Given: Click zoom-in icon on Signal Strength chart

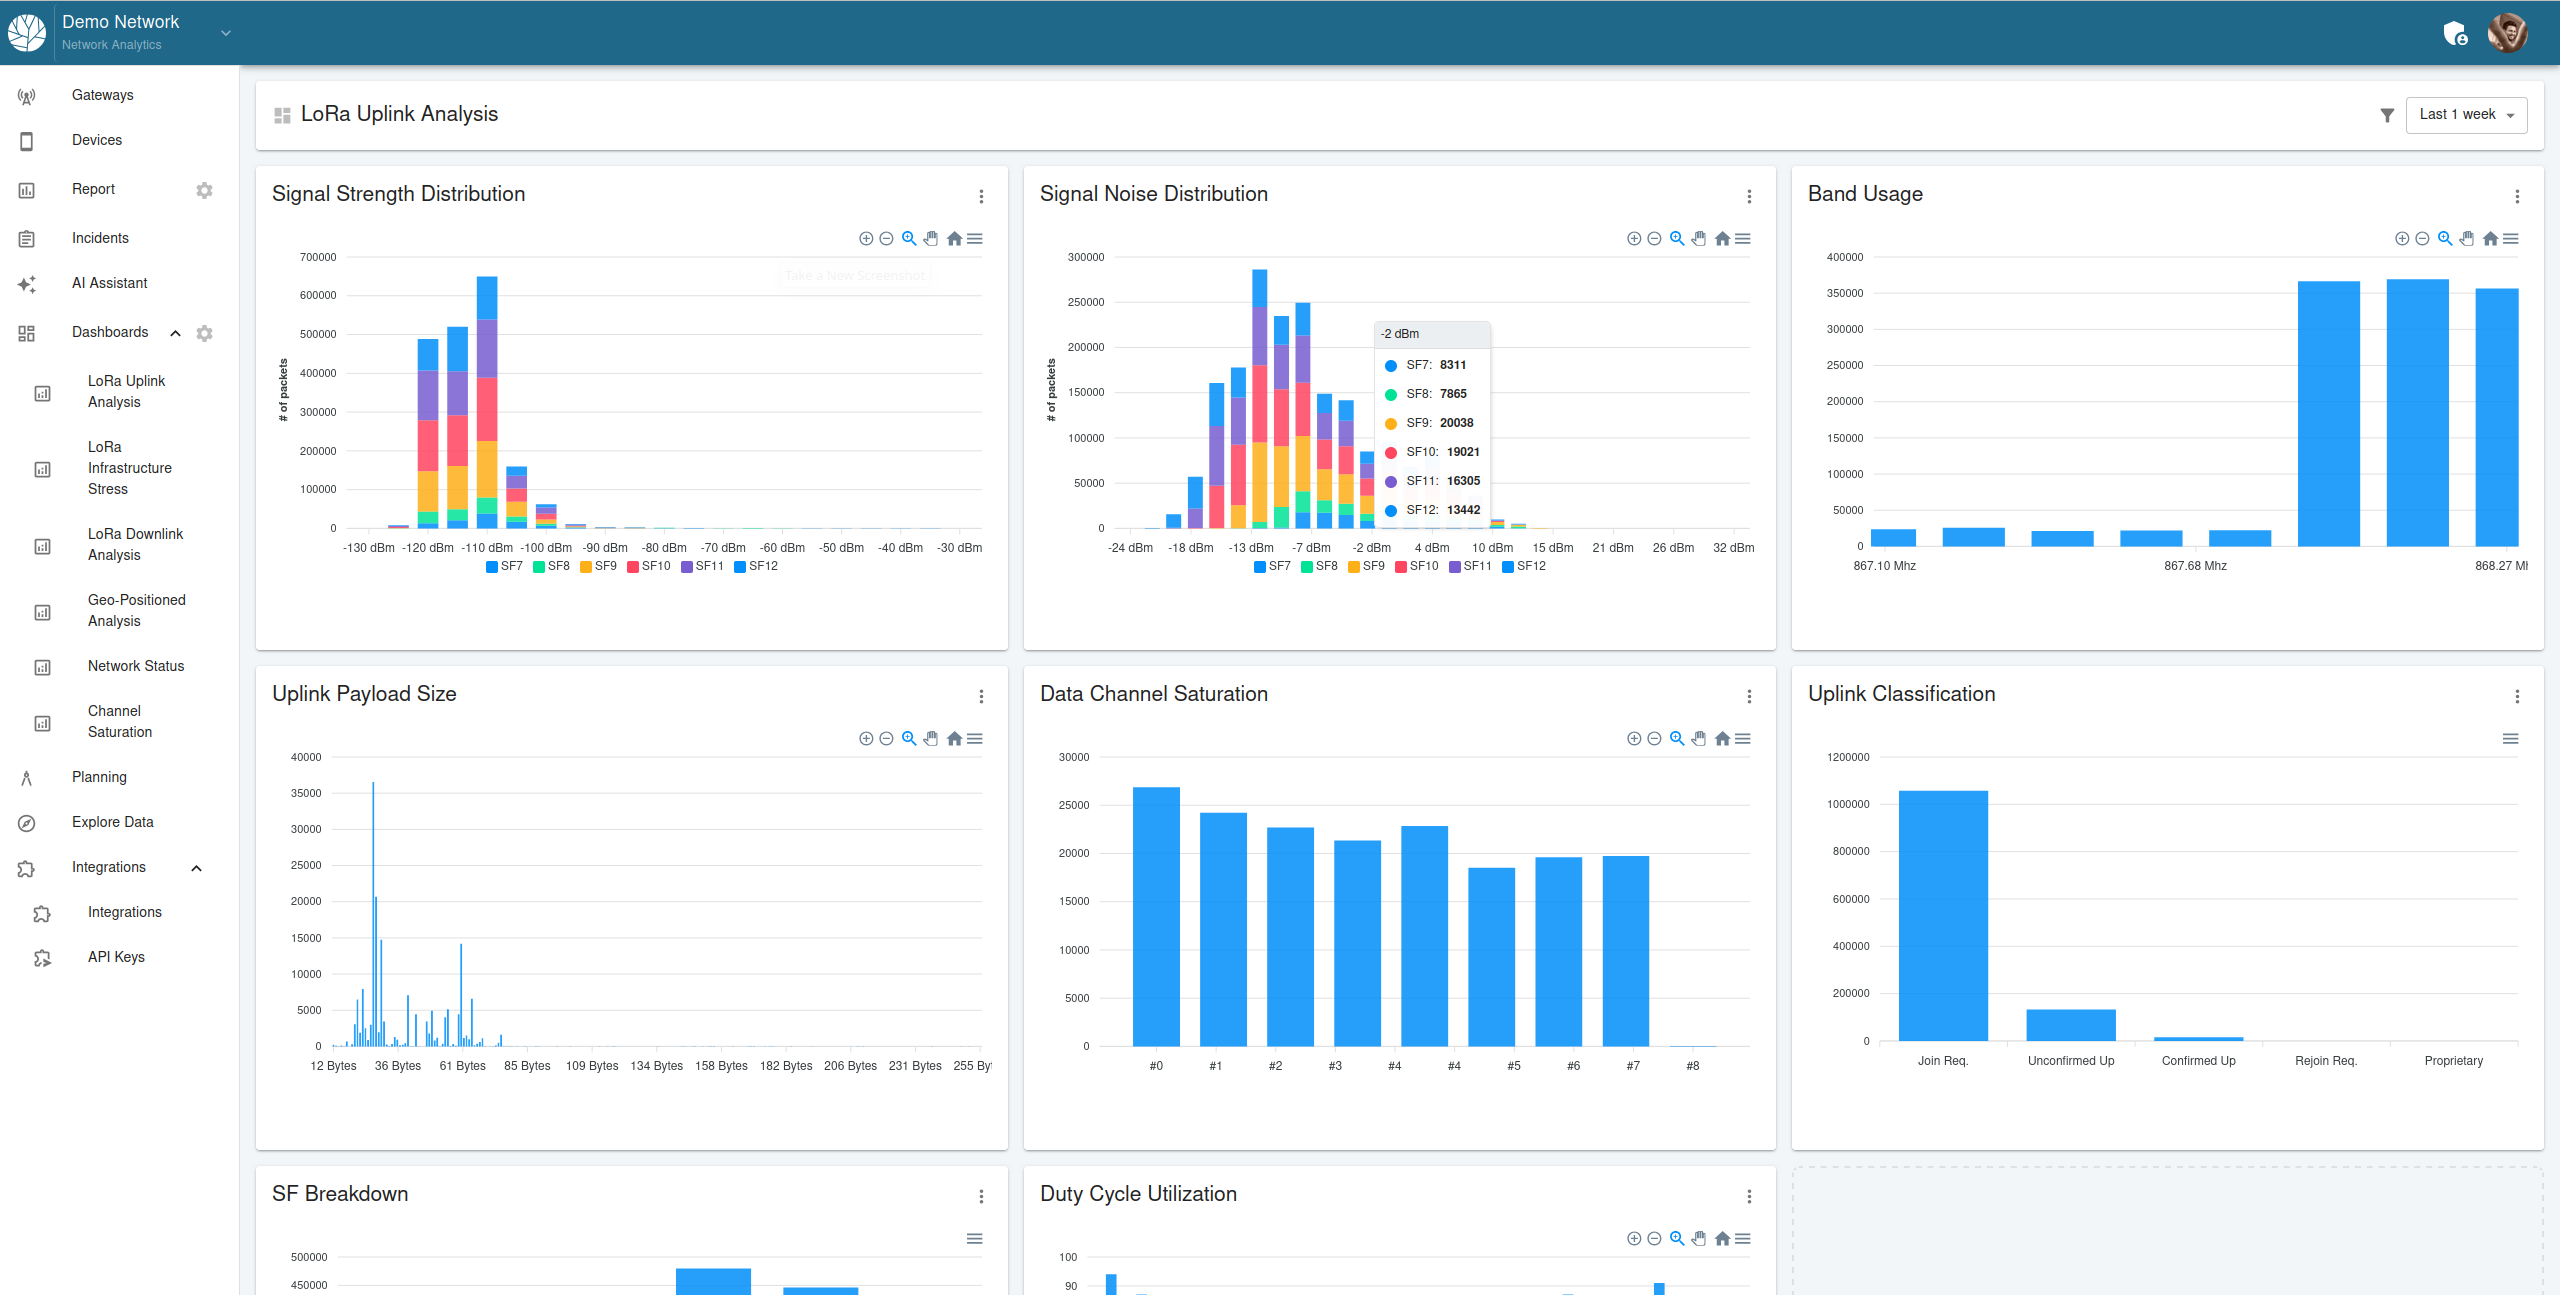Looking at the screenshot, I should (x=866, y=238).
